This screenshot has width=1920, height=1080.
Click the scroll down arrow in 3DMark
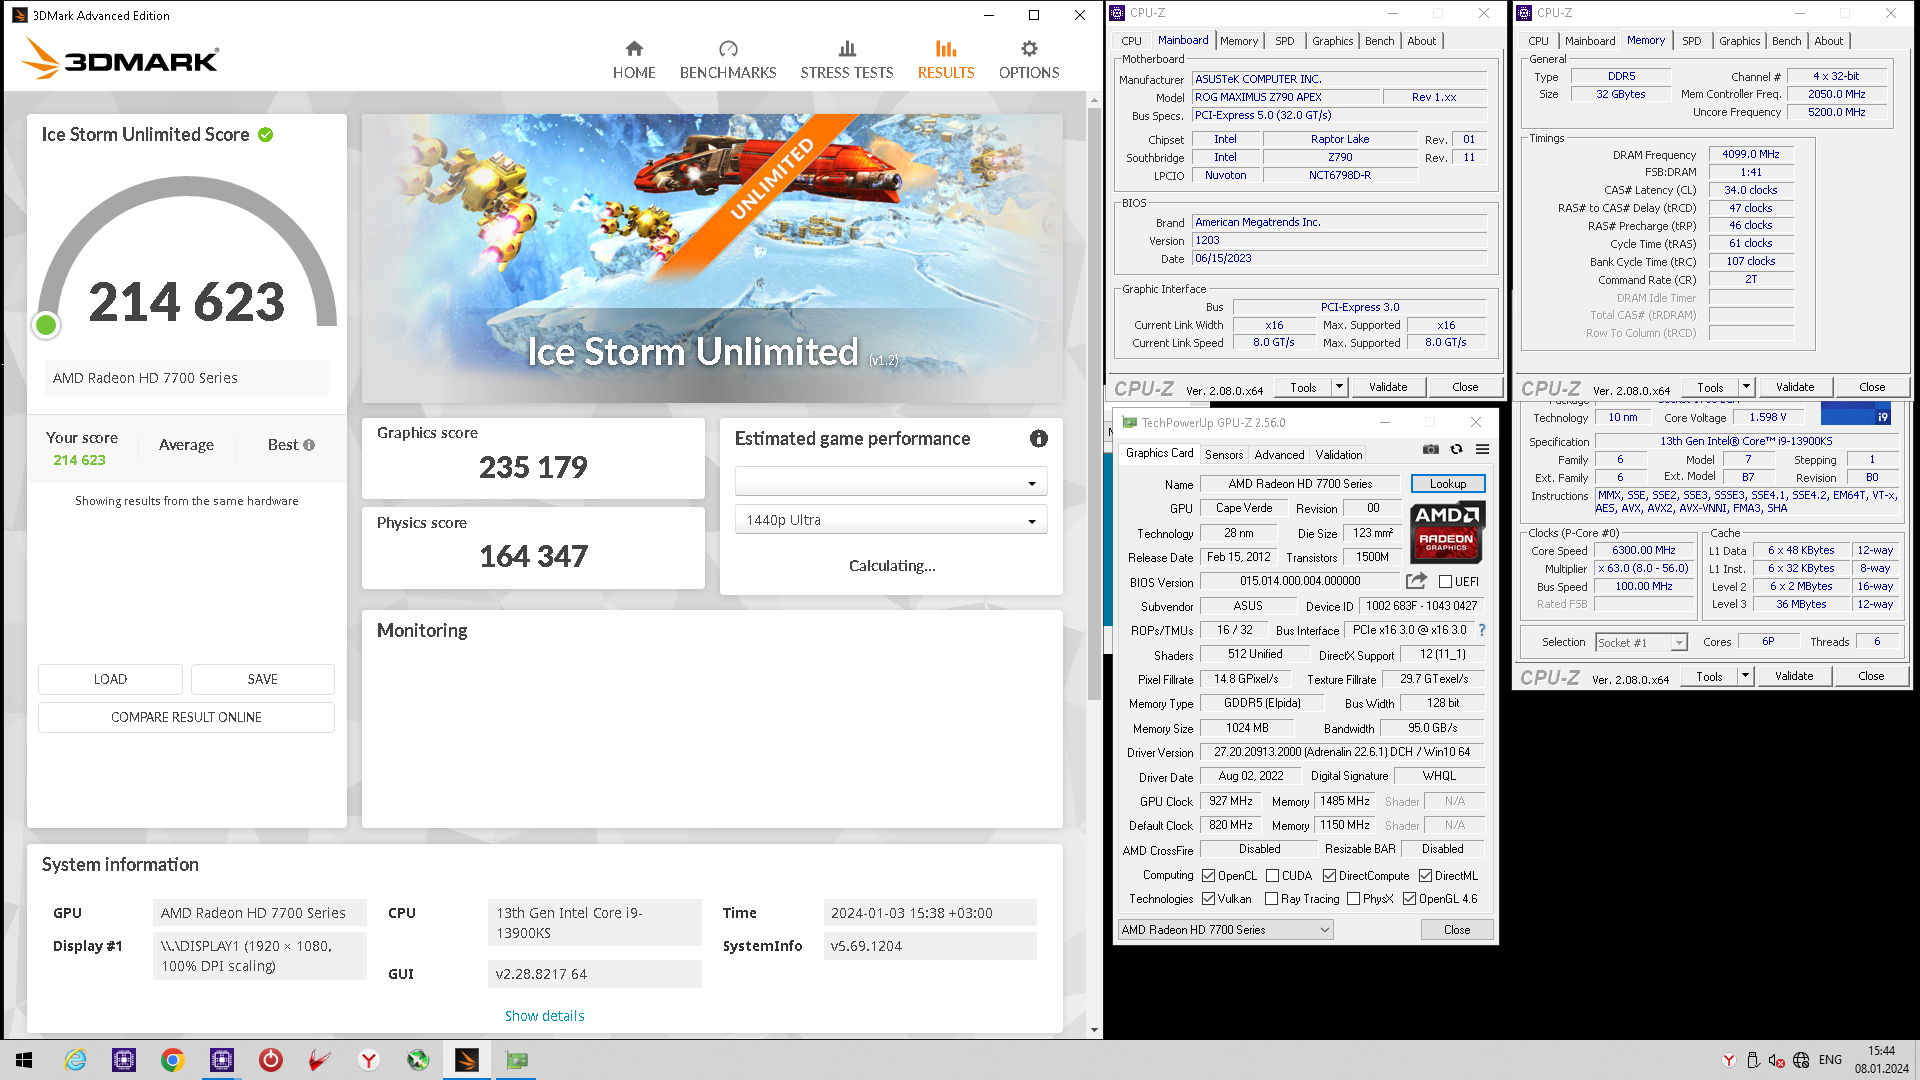pos(1094,1030)
